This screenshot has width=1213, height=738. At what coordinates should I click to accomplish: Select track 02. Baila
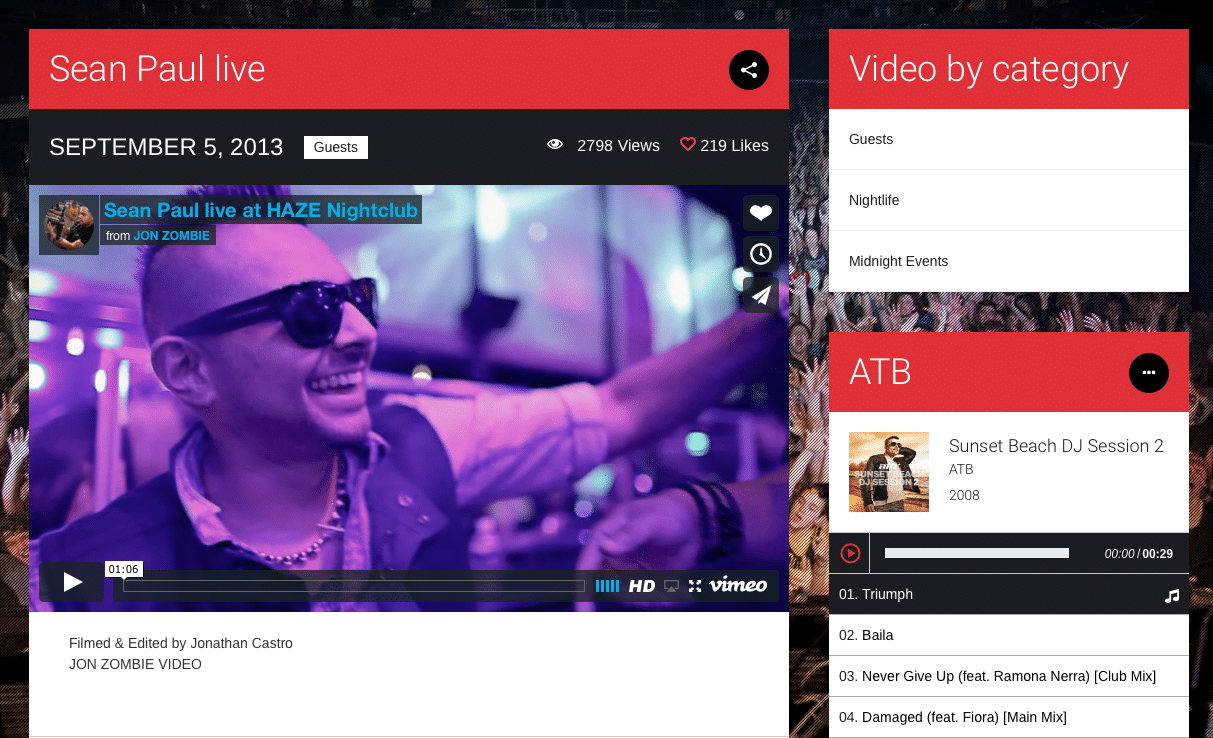[1009, 635]
